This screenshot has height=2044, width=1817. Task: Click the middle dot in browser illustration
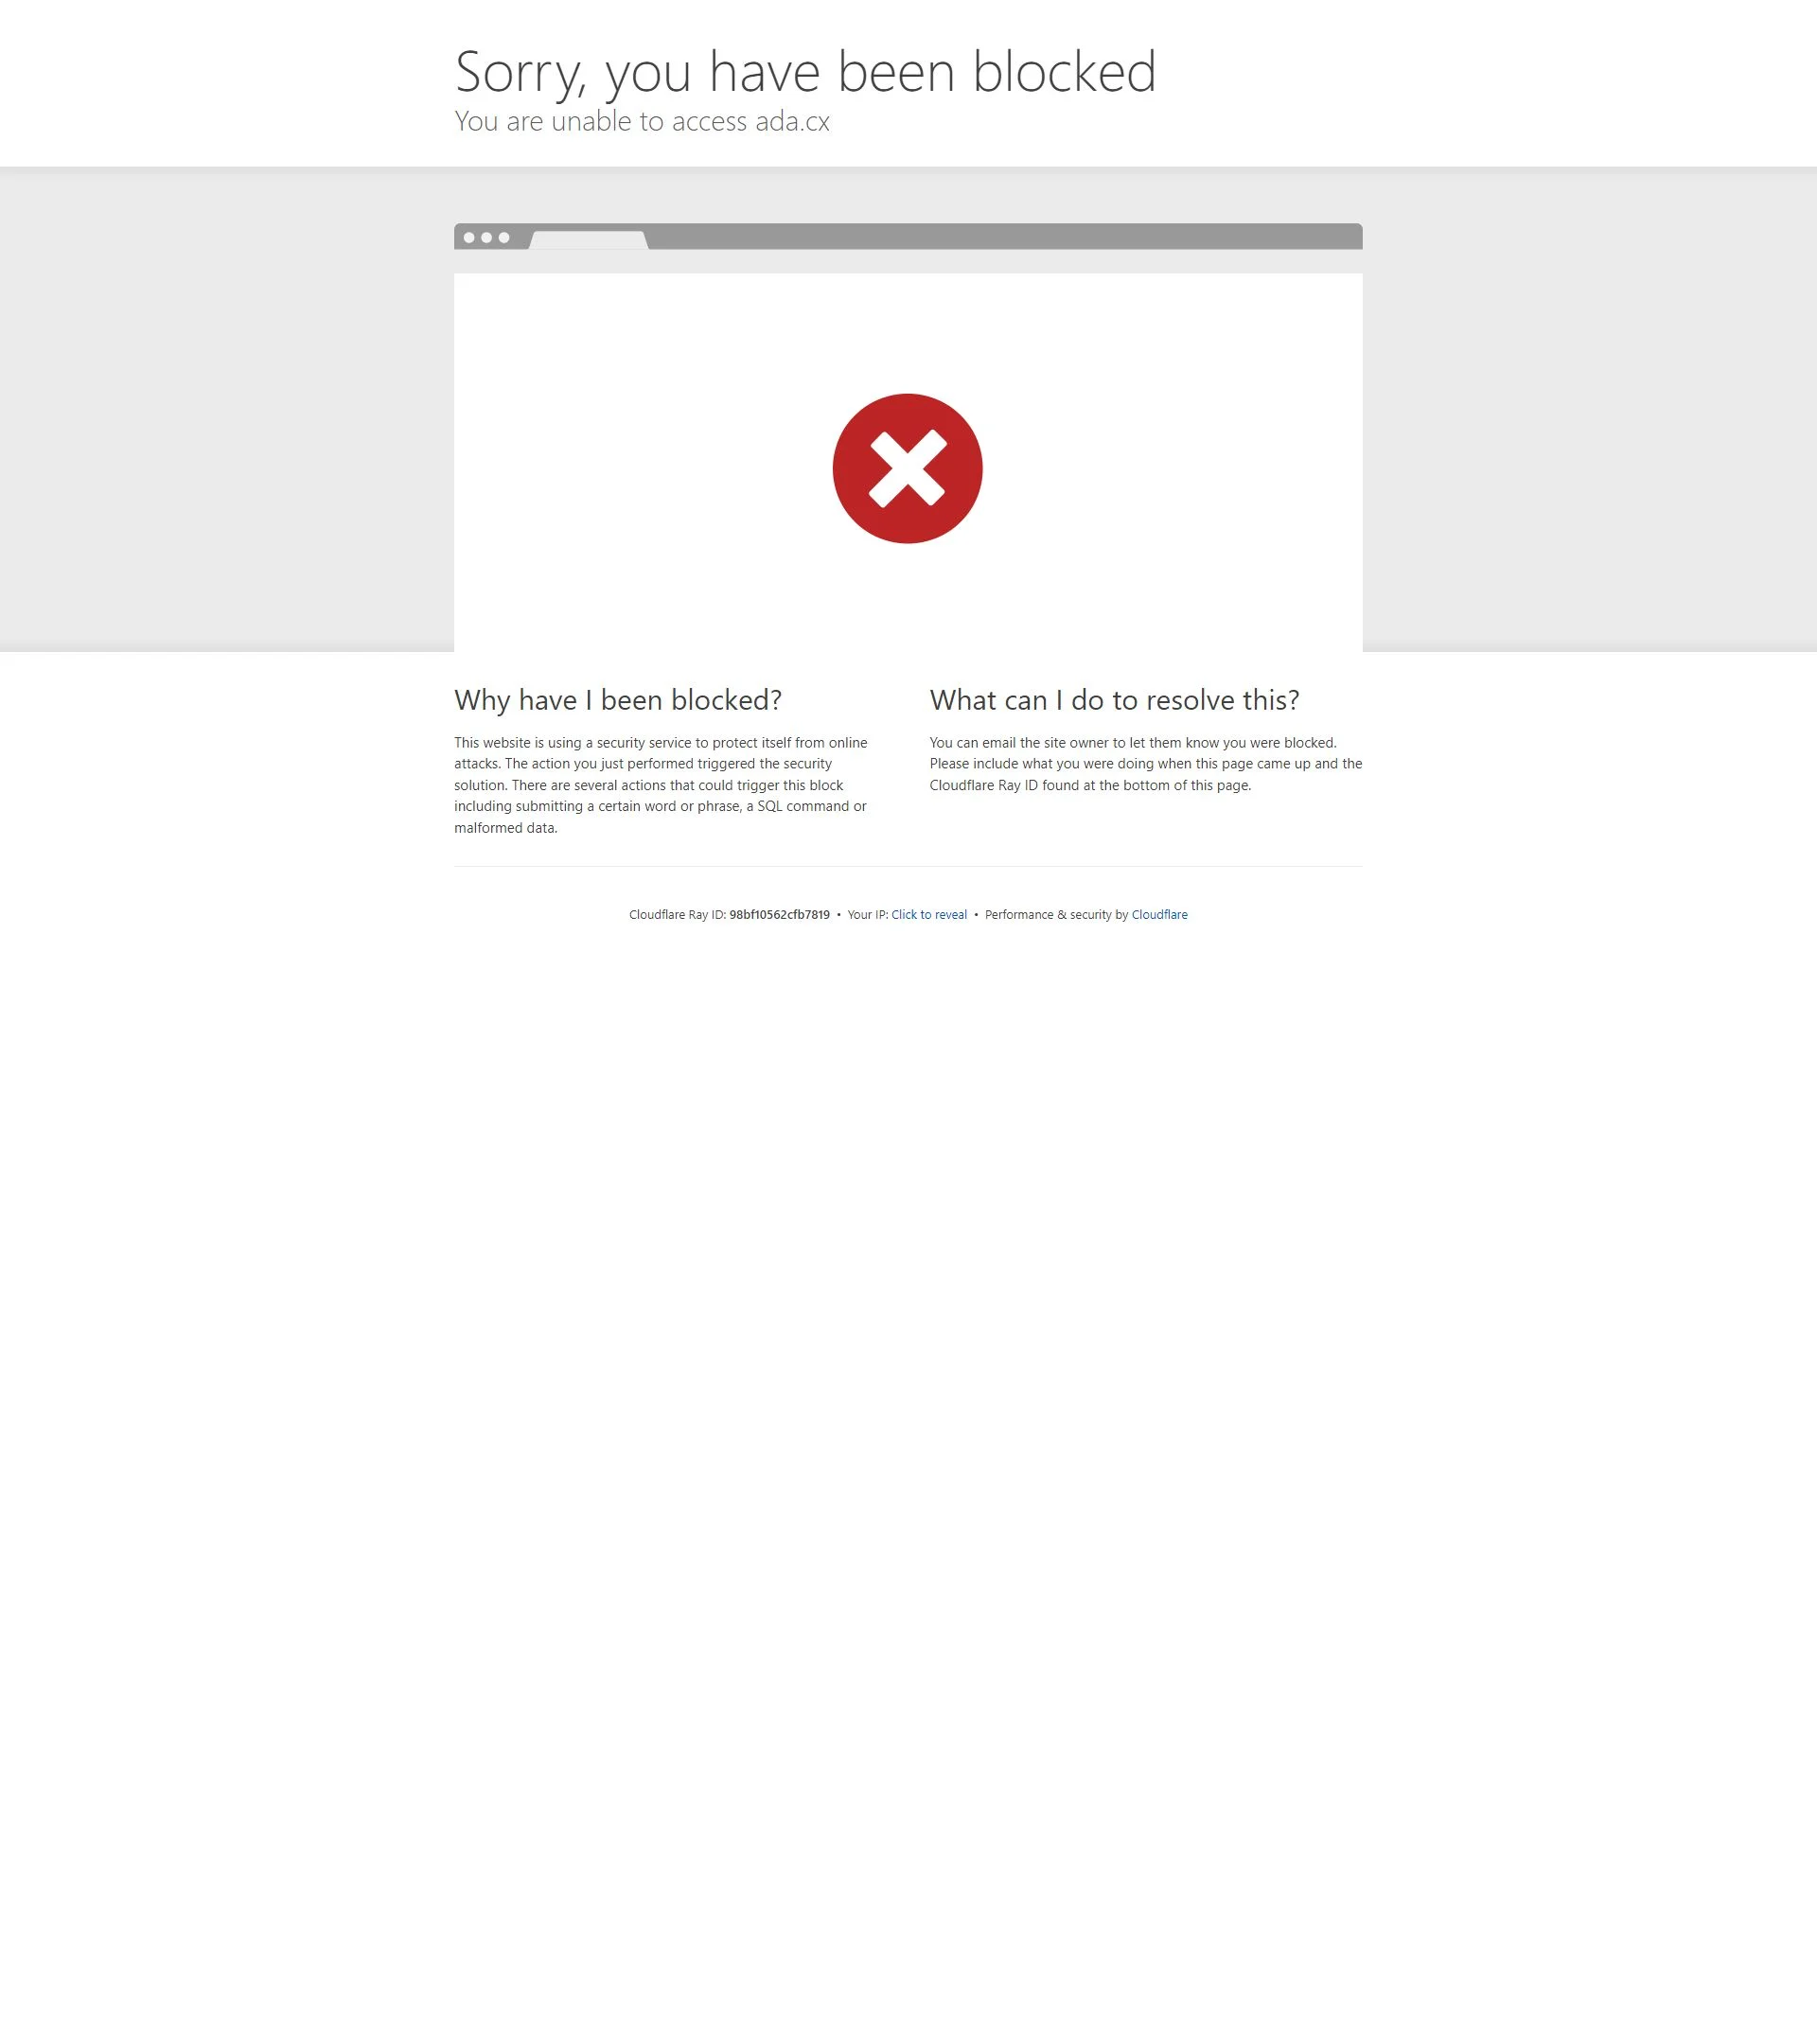point(486,238)
